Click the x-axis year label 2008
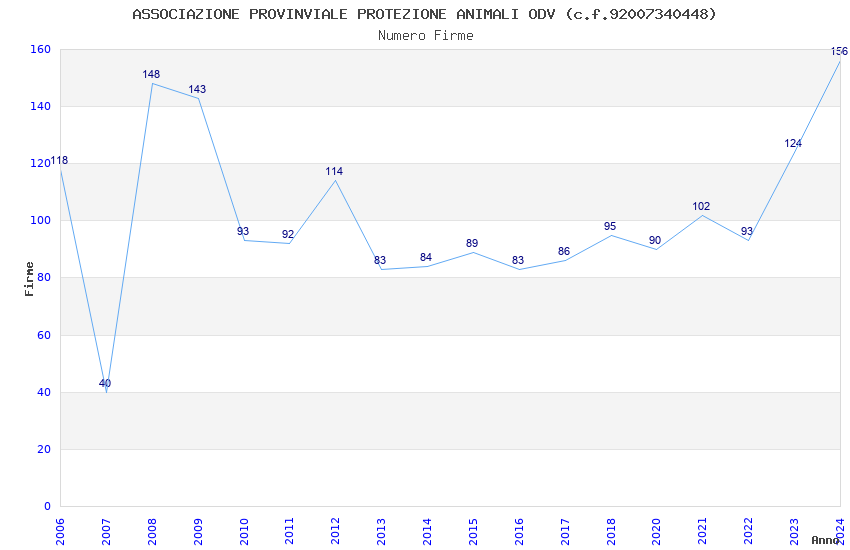Image resolution: width=850 pixels, height=550 pixels. [152, 531]
